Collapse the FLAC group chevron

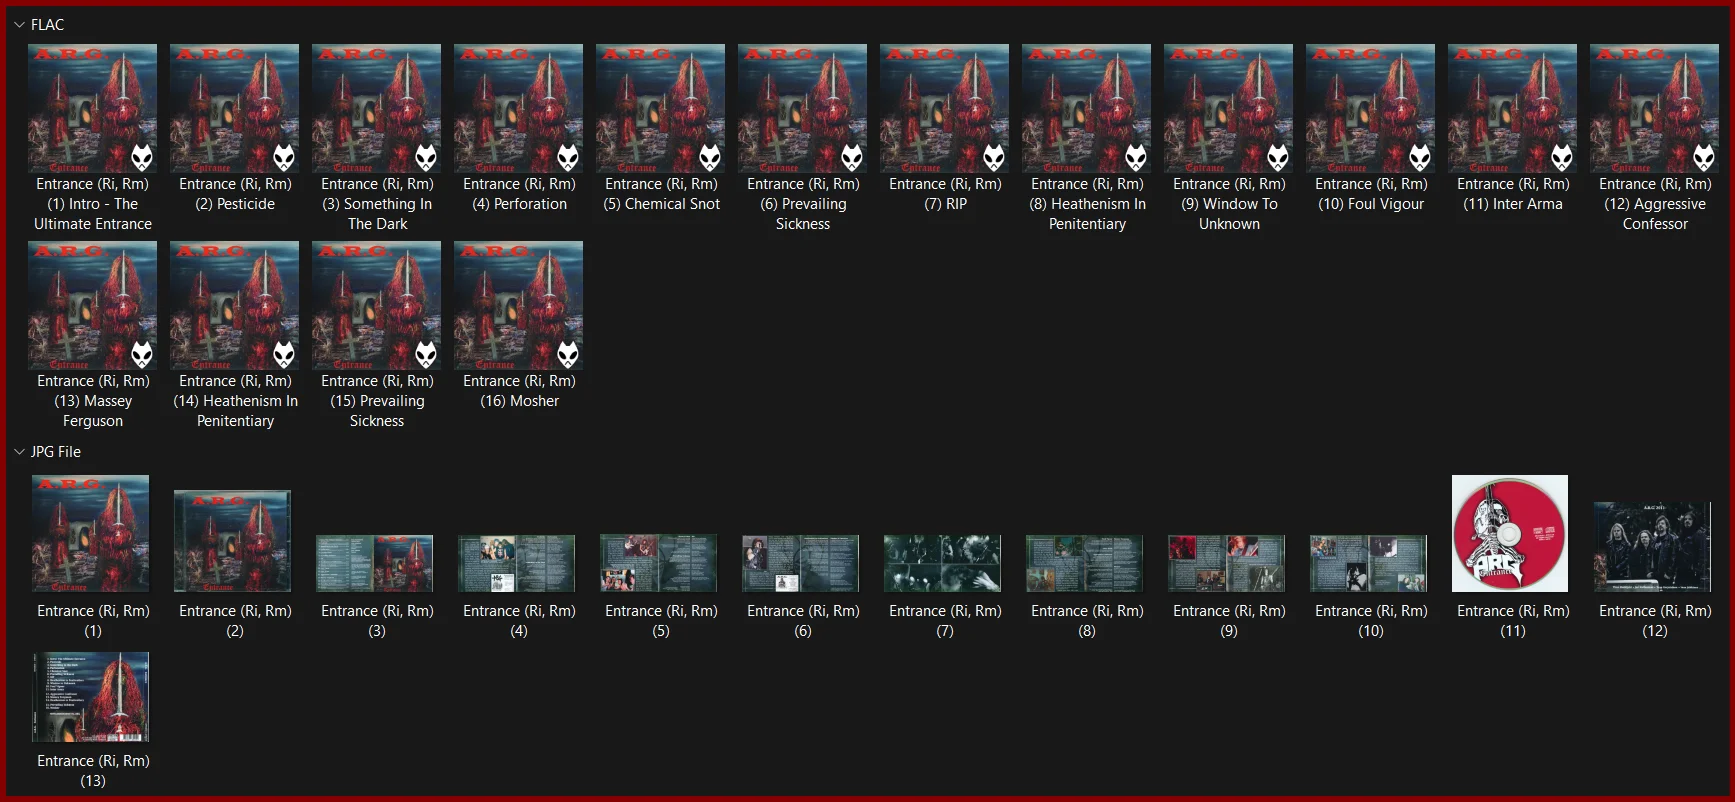[x=19, y=25]
